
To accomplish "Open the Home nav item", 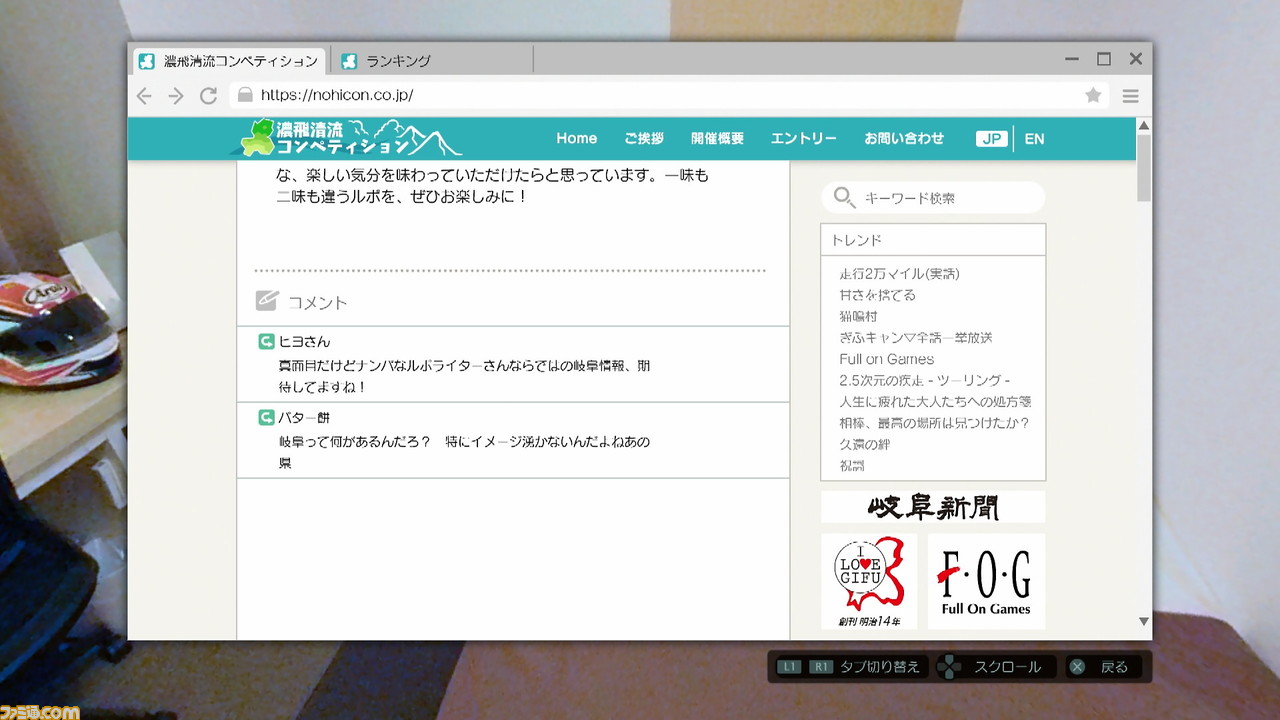I will pyautogui.click(x=576, y=139).
